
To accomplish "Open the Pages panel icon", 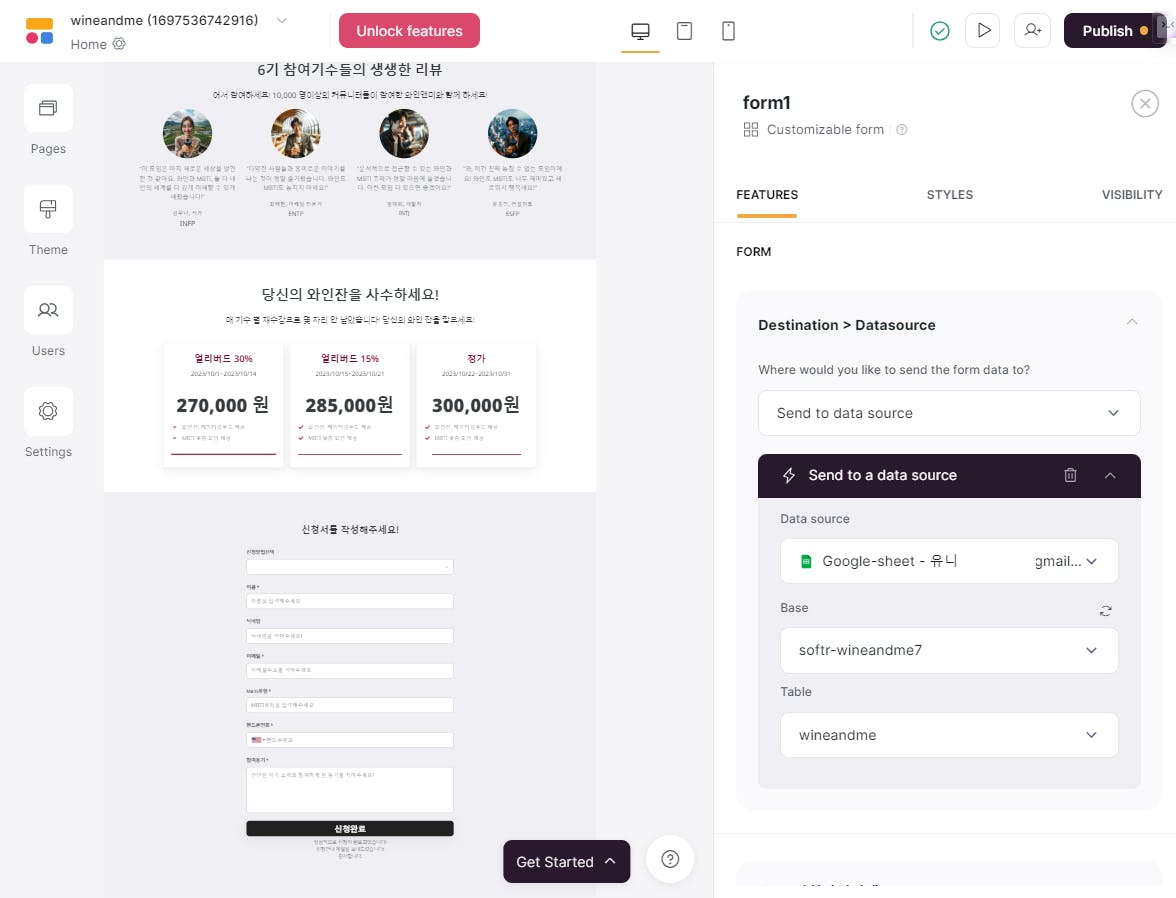I will pos(48,109).
